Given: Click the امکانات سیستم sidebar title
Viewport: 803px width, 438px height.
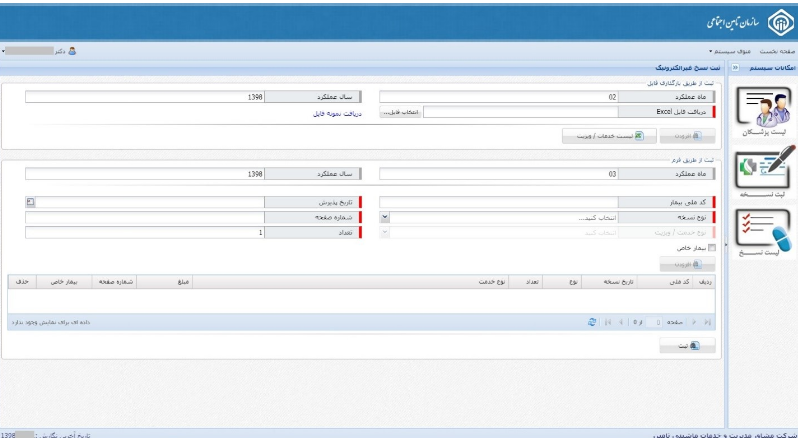Looking at the screenshot, I should 772,68.
